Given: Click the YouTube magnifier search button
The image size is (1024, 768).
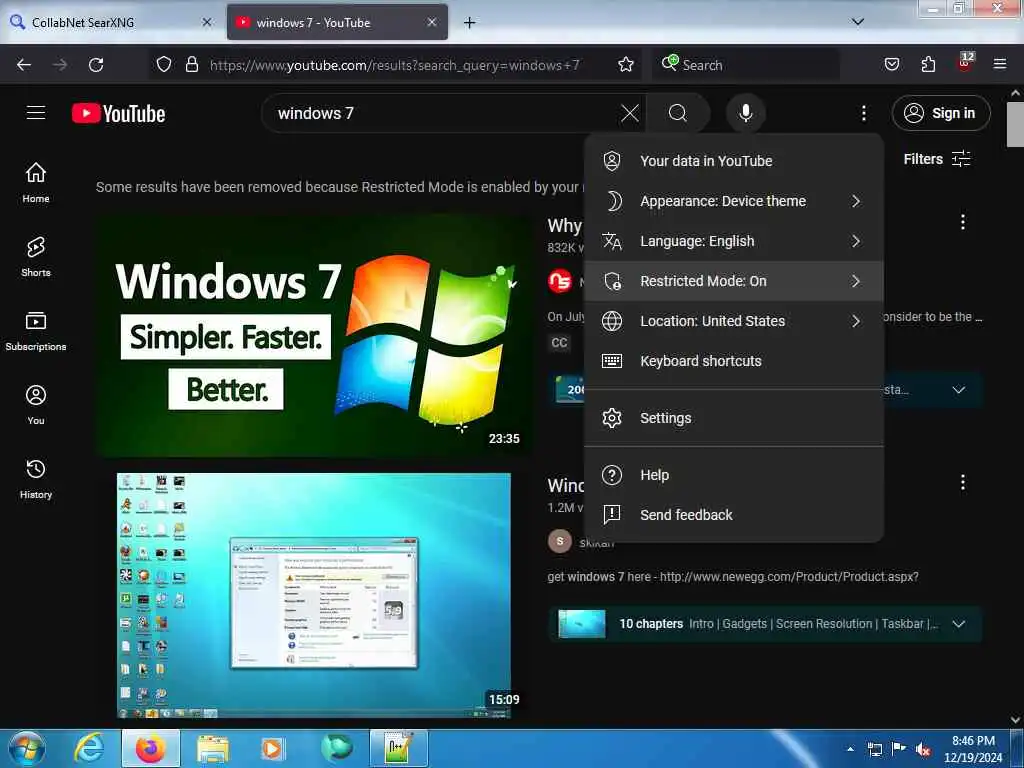Looking at the screenshot, I should click(x=678, y=113).
